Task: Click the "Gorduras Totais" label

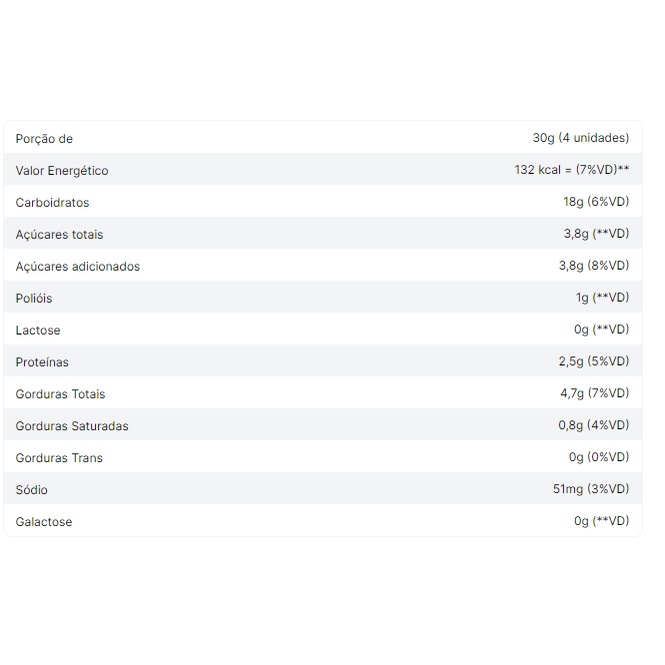Action: coord(60,395)
